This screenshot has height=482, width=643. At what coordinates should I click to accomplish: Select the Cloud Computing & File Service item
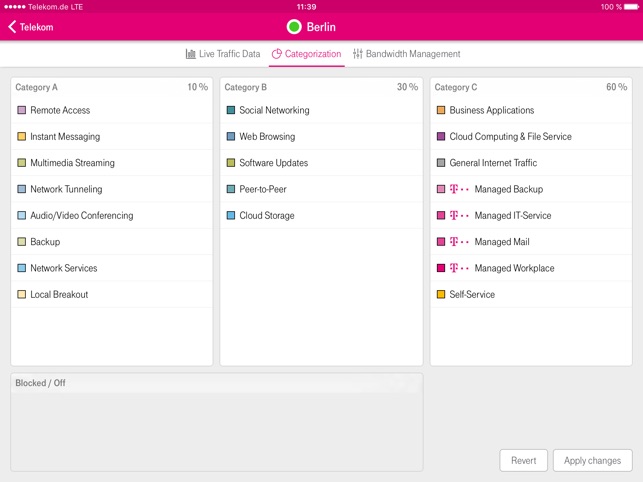point(531,137)
